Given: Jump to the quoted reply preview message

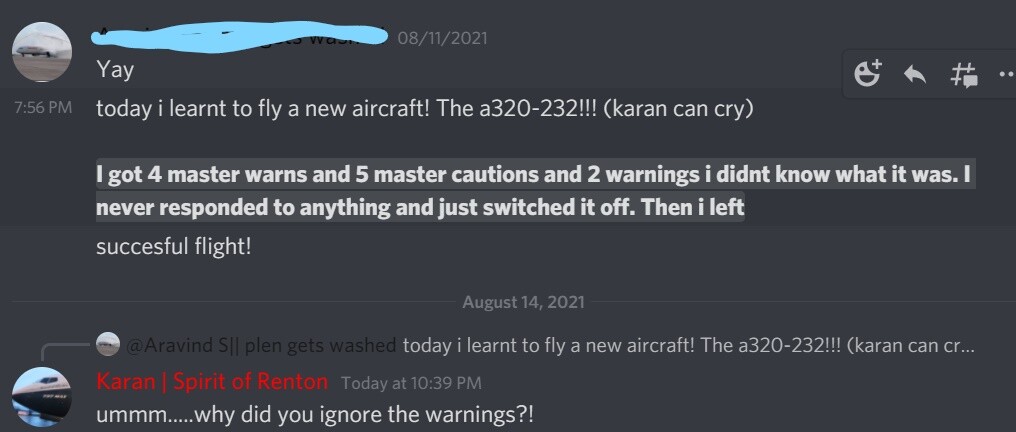Looking at the screenshot, I should click(x=688, y=345).
